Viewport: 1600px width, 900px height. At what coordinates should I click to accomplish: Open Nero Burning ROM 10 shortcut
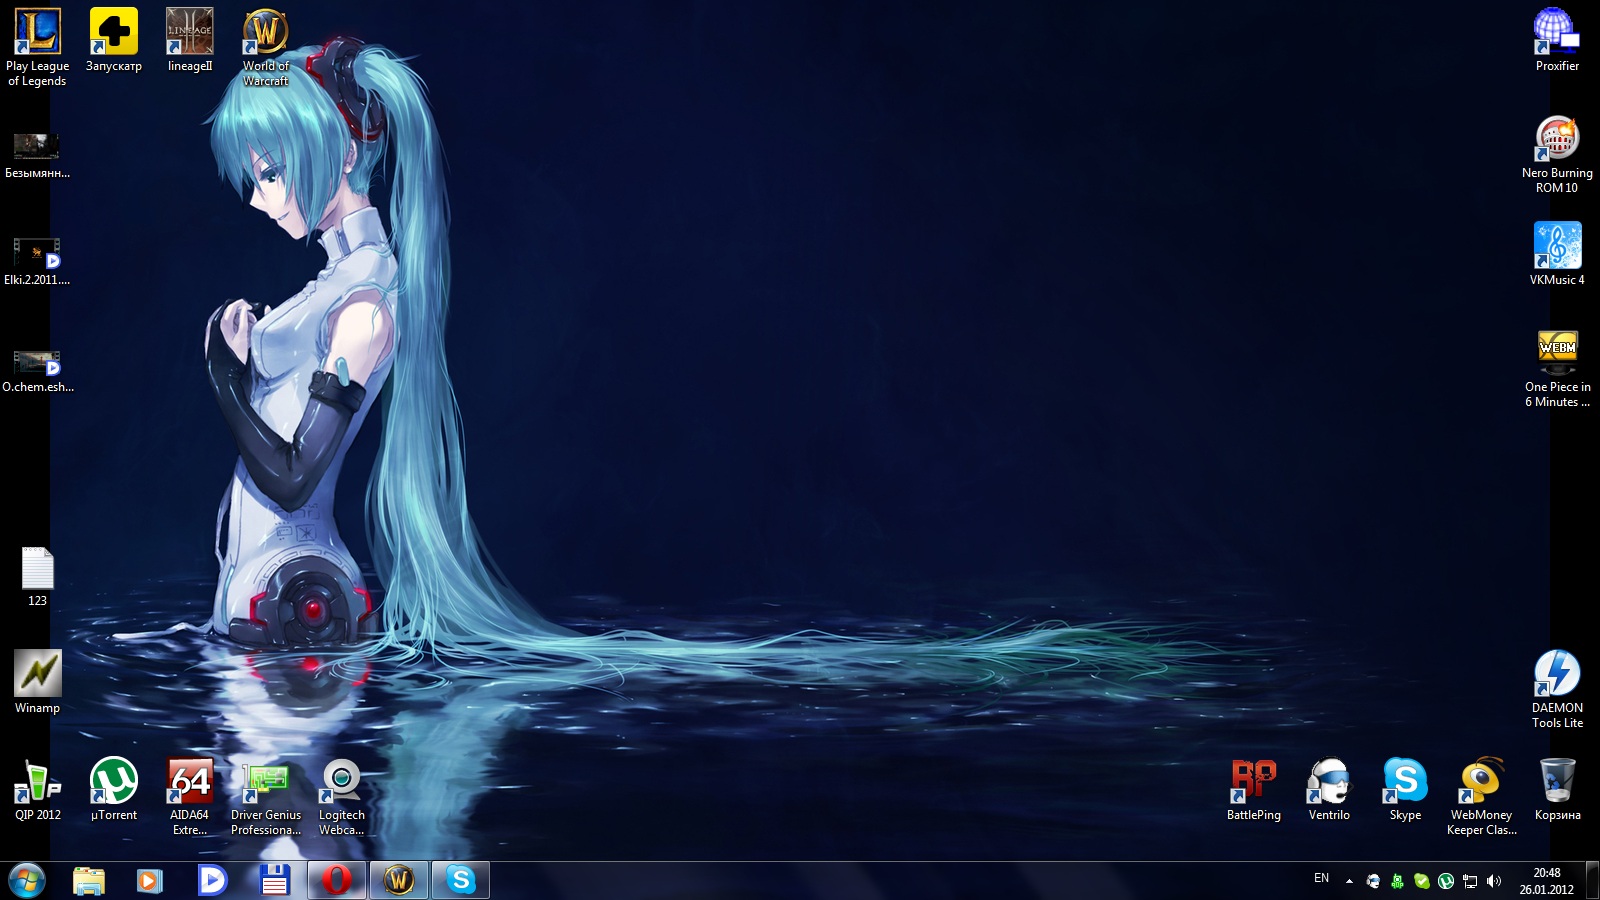click(1558, 154)
